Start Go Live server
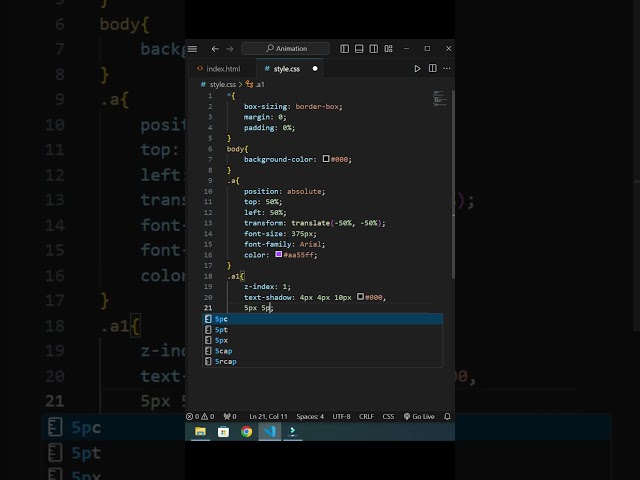 point(419,416)
